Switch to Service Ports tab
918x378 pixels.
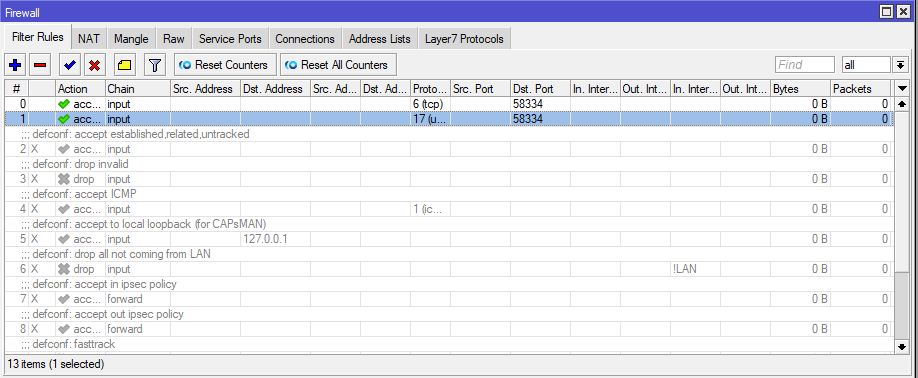(x=230, y=39)
